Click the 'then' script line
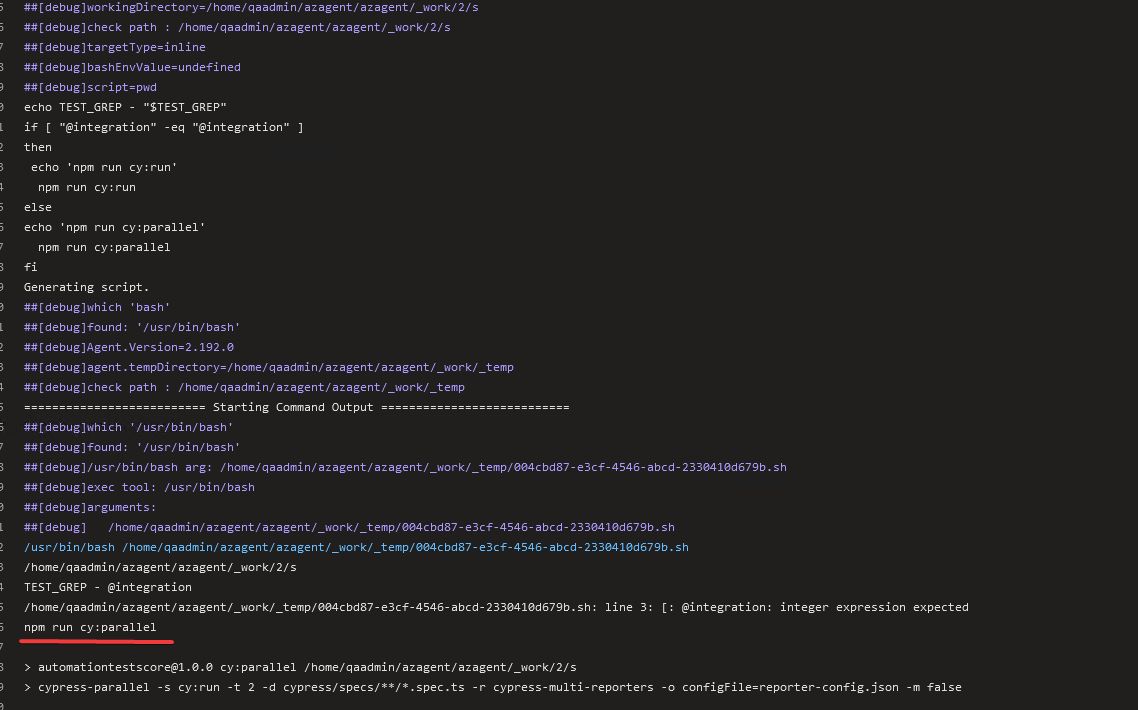Screen dimensions: 1138x710 tap(38, 147)
